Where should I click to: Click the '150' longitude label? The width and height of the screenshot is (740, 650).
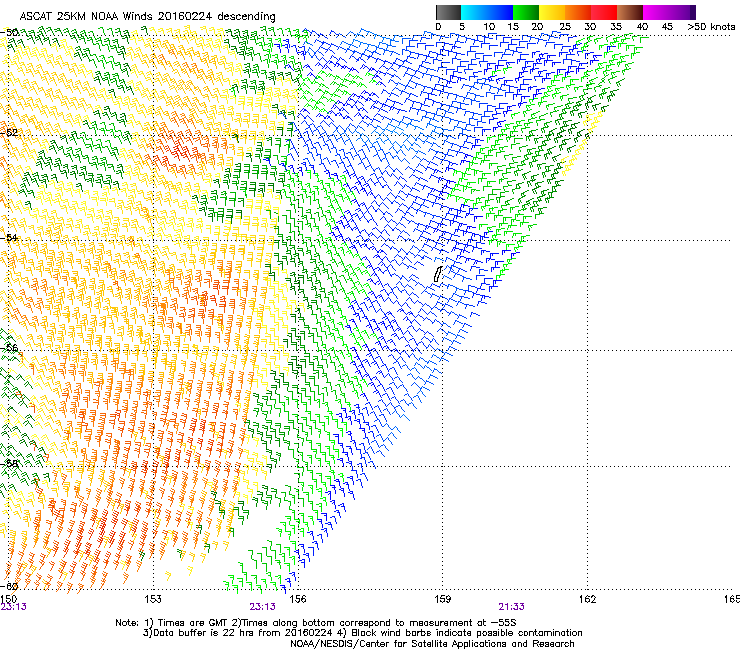[8, 599]
